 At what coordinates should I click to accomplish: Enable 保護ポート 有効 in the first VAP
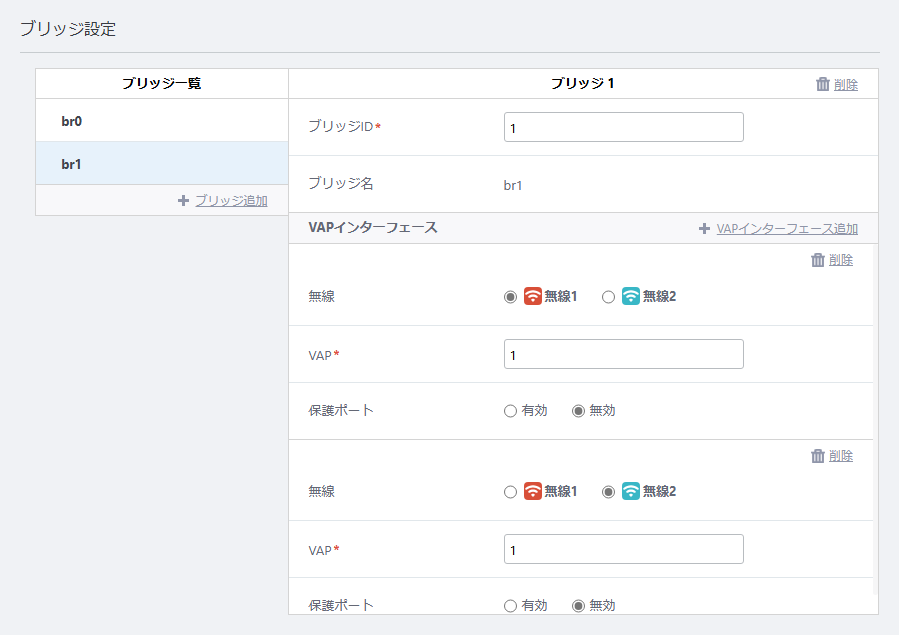coord(510,411)
